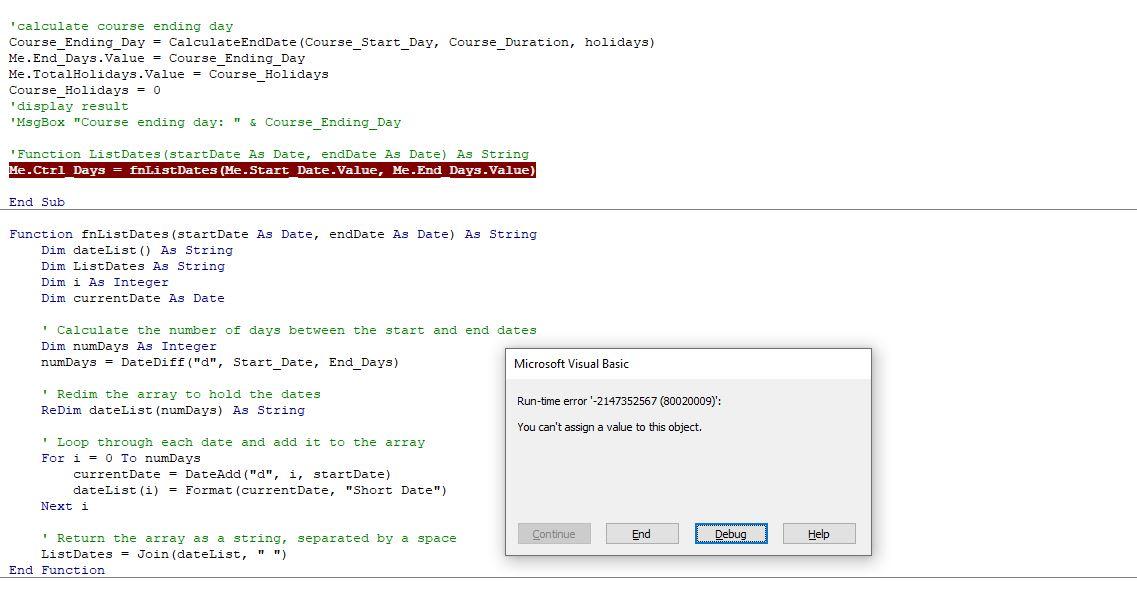Click the Debug button in the error dialog
This screenshot has height=598, width=1137.
(x=731, y=534)
